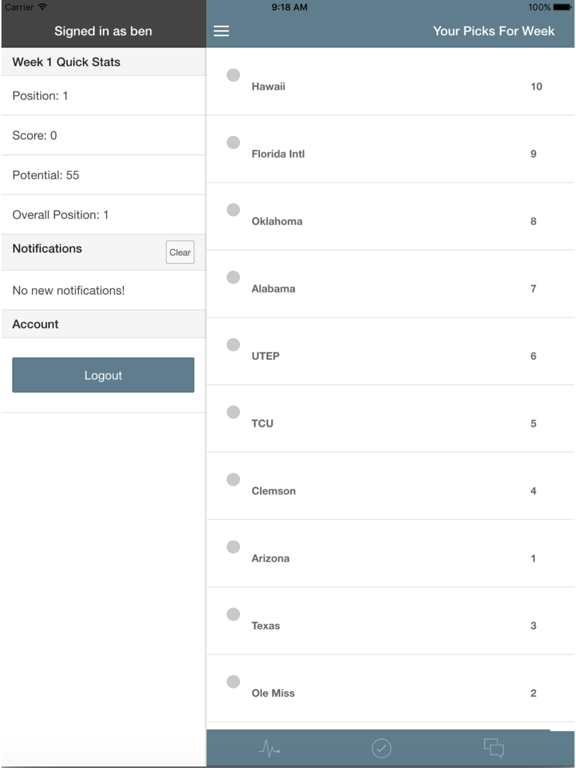Select the Arizona pick row
Viewport: 576px width, 768px height.
[x=390, y=553]
